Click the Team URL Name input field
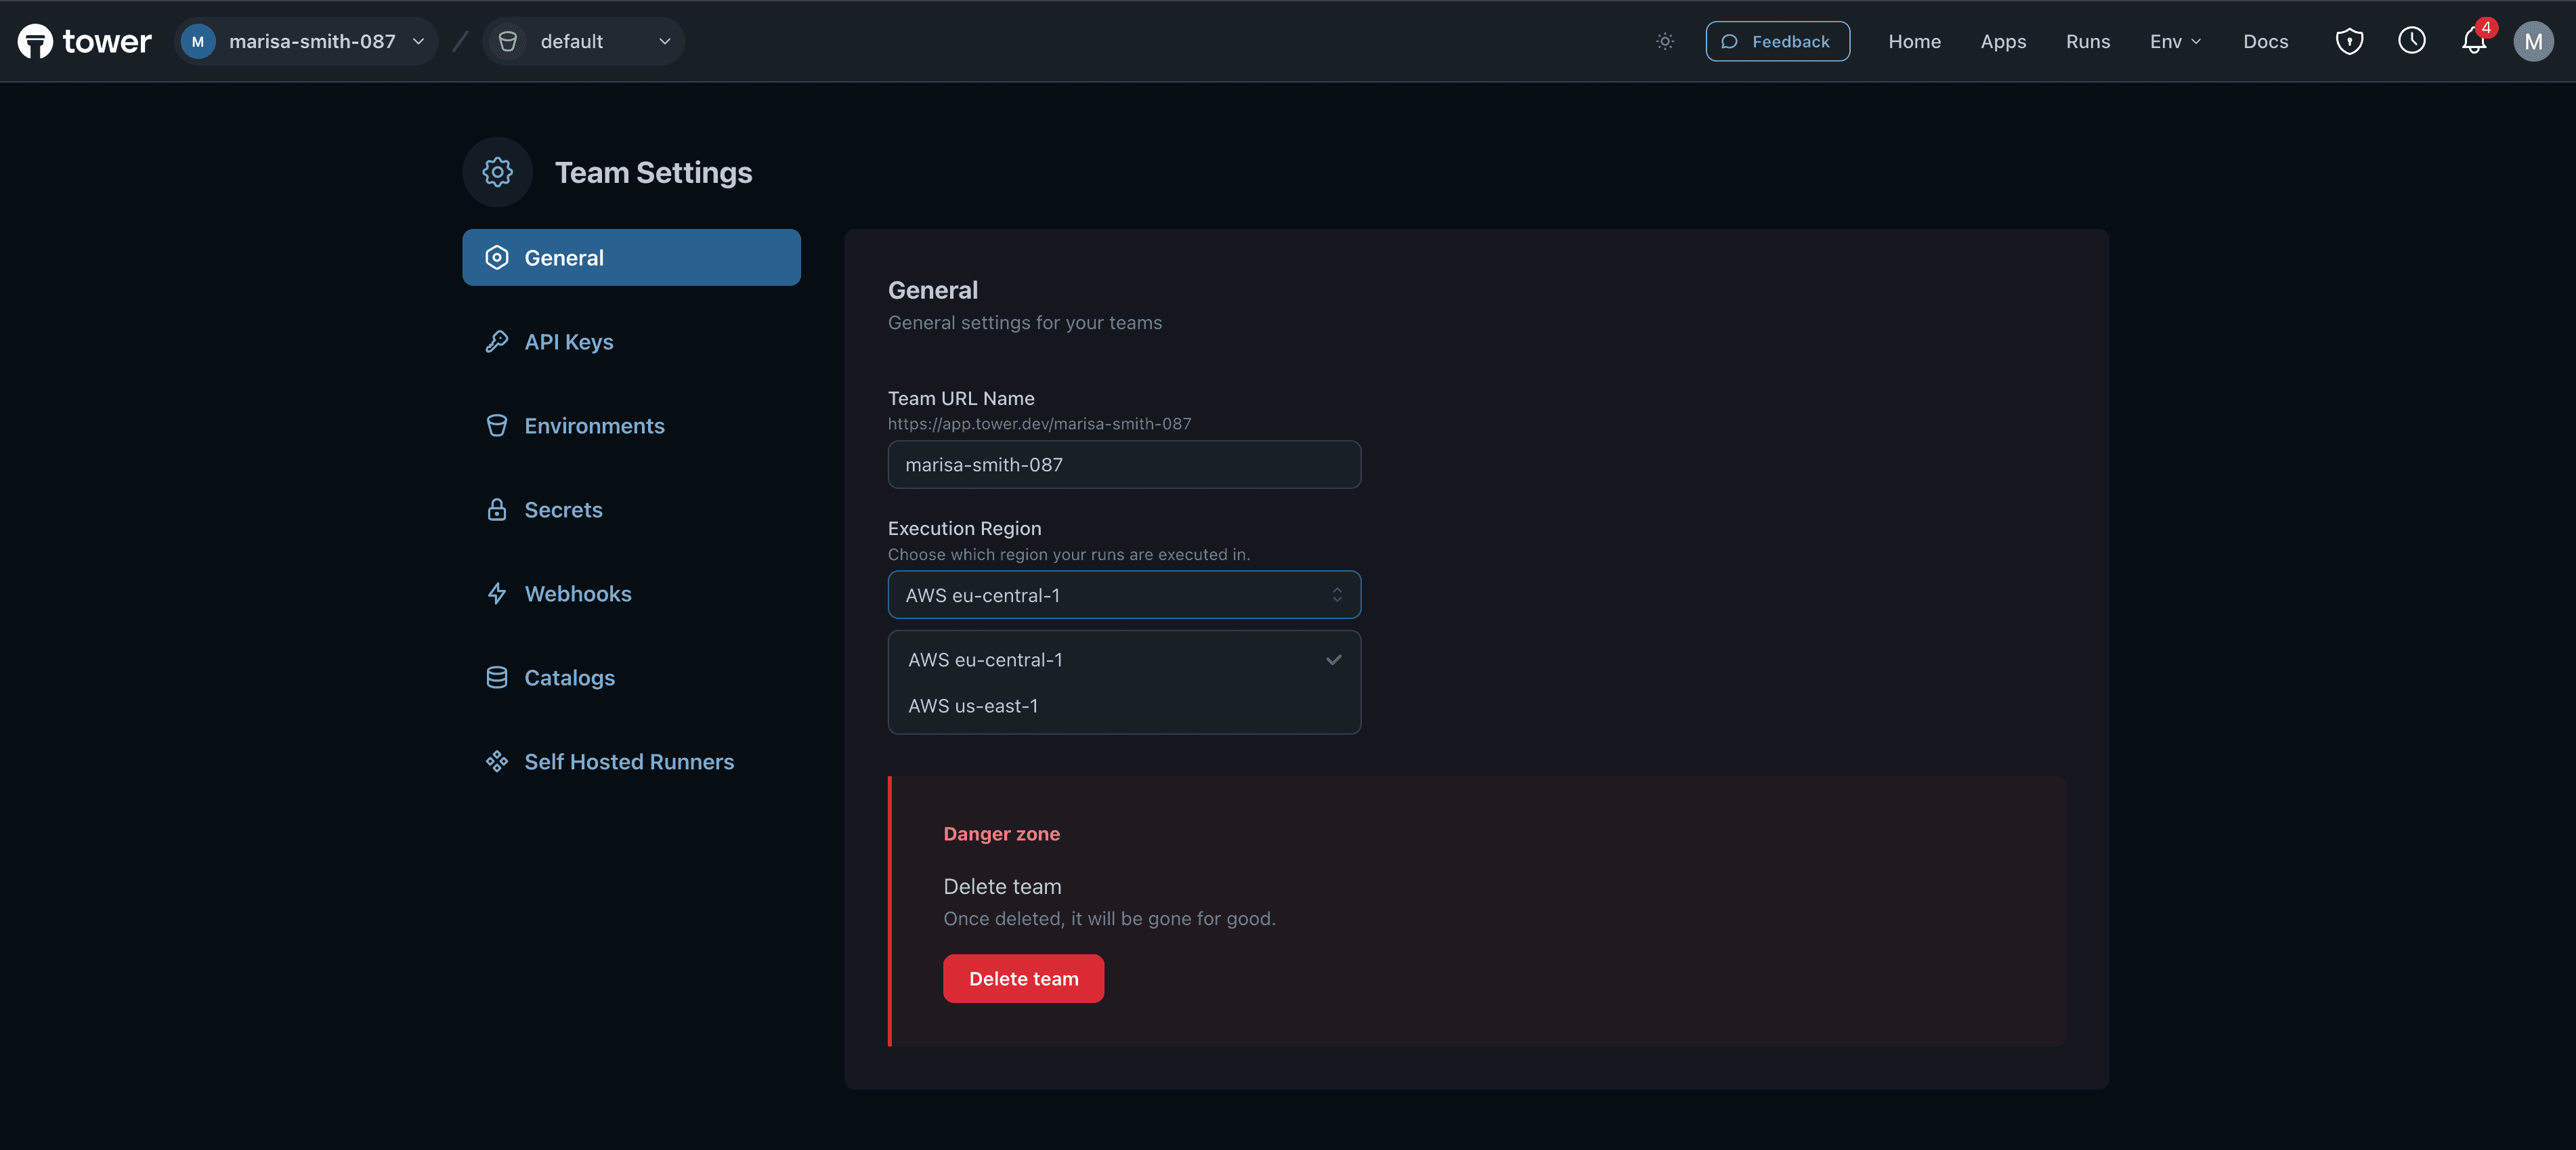Image resolution: width=2576 pixels, height=1150 pixels. coord(1123,465)
